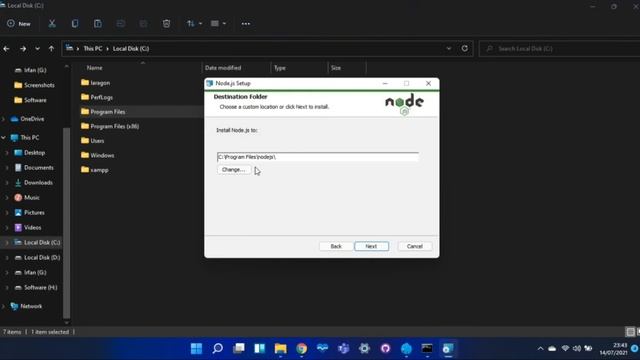The image size is (640, 360).
Task: Open File Explorer from the taskbar
Action: [280, 349]
